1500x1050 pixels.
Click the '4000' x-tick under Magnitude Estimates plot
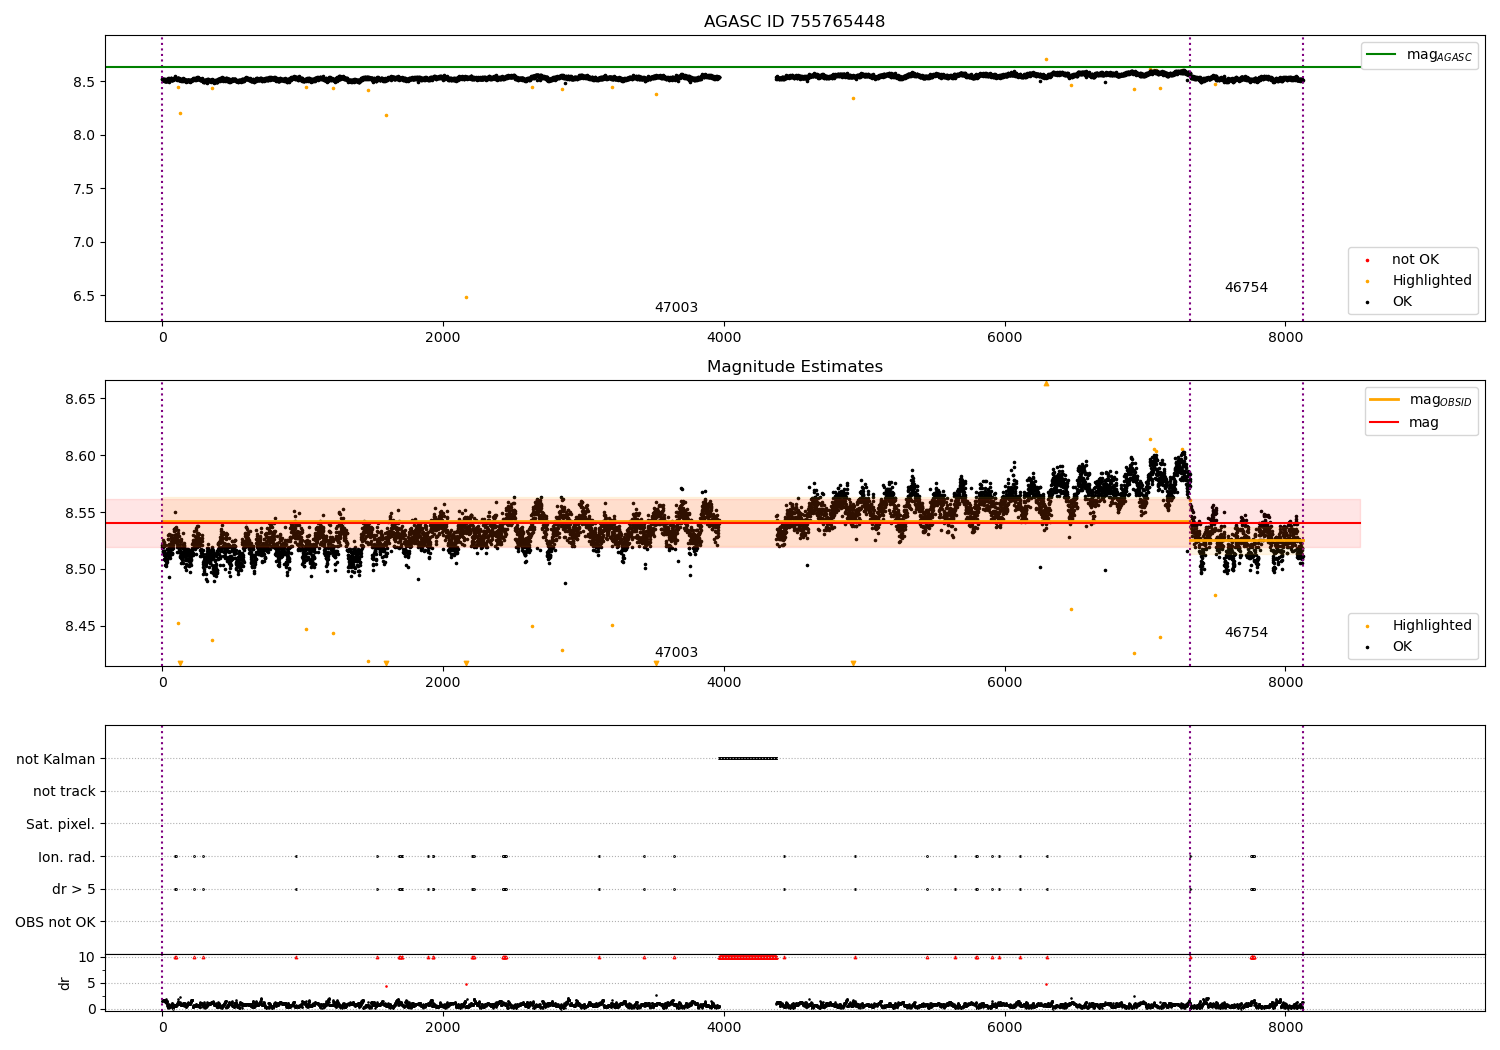tap(724, 683)
